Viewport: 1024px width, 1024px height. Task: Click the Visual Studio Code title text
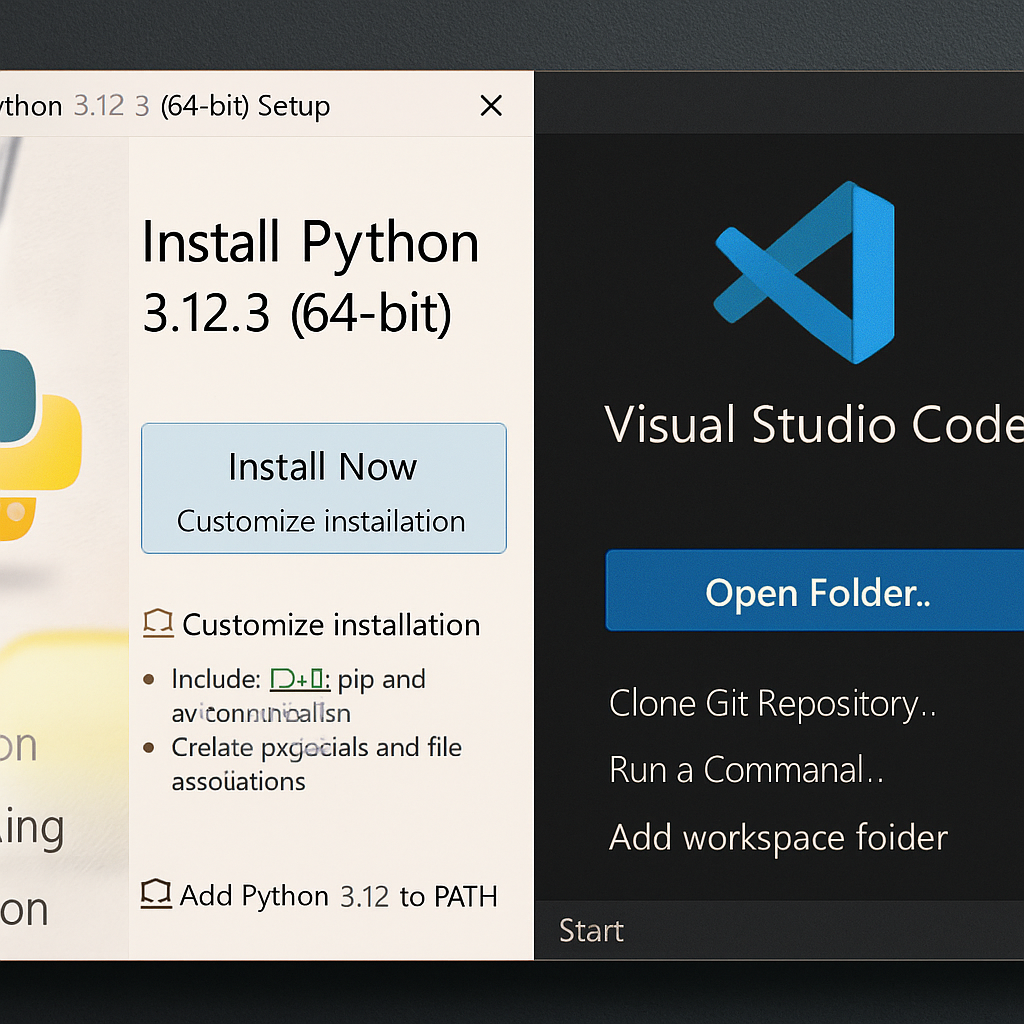click(x=812, y=425)
